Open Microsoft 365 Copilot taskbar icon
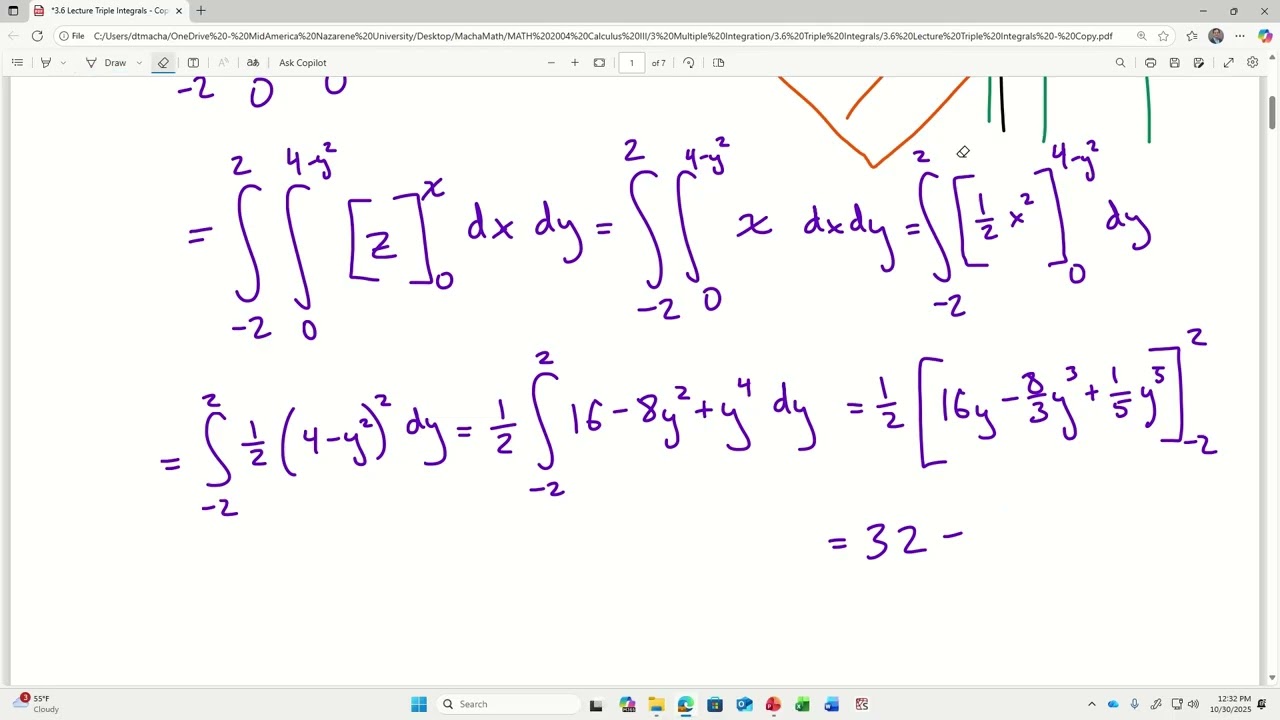1280x720 pixels. (x=627, y=704)
